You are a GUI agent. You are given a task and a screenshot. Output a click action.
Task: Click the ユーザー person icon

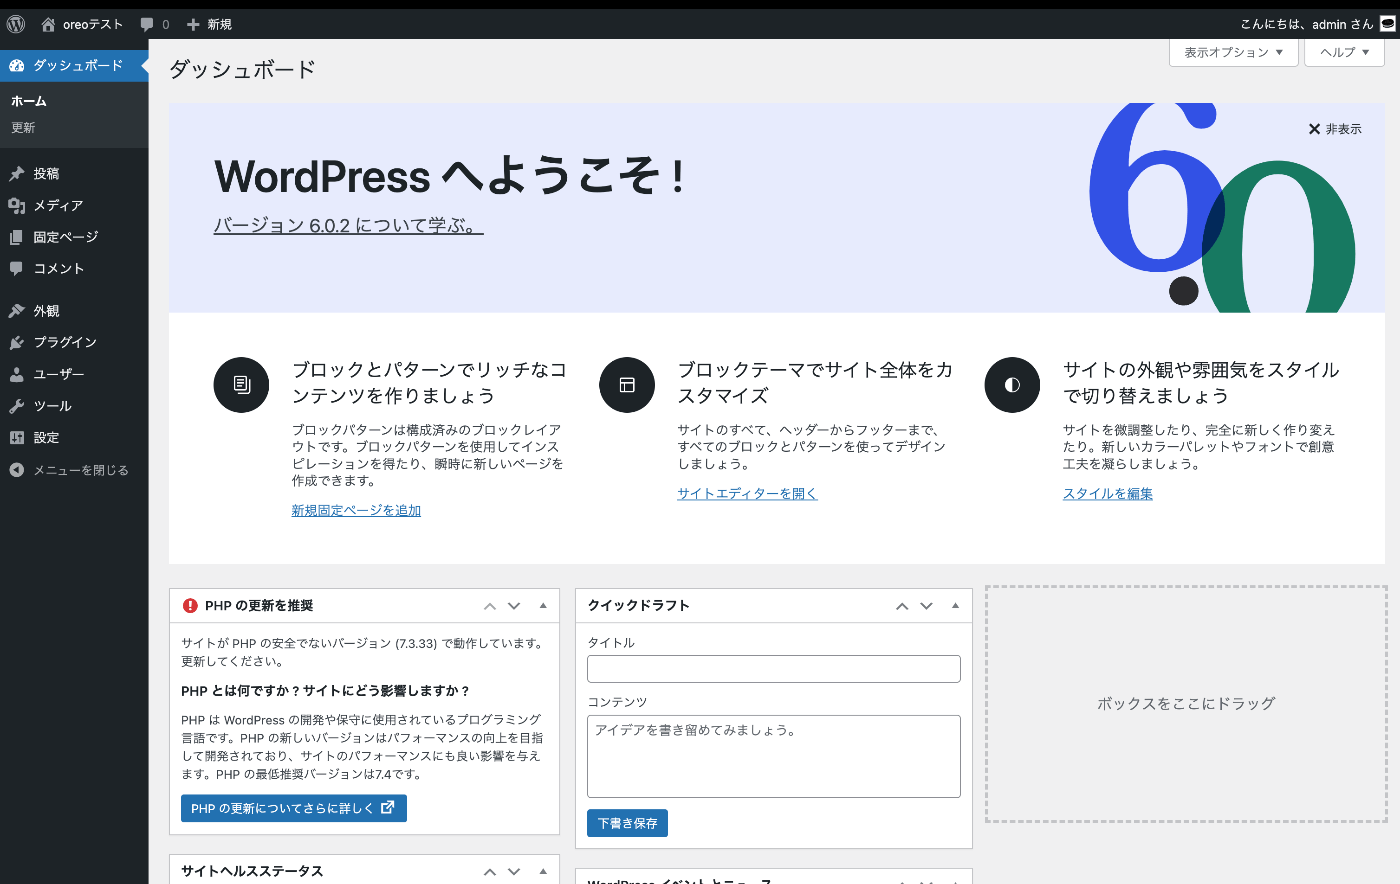click(16, 374)
